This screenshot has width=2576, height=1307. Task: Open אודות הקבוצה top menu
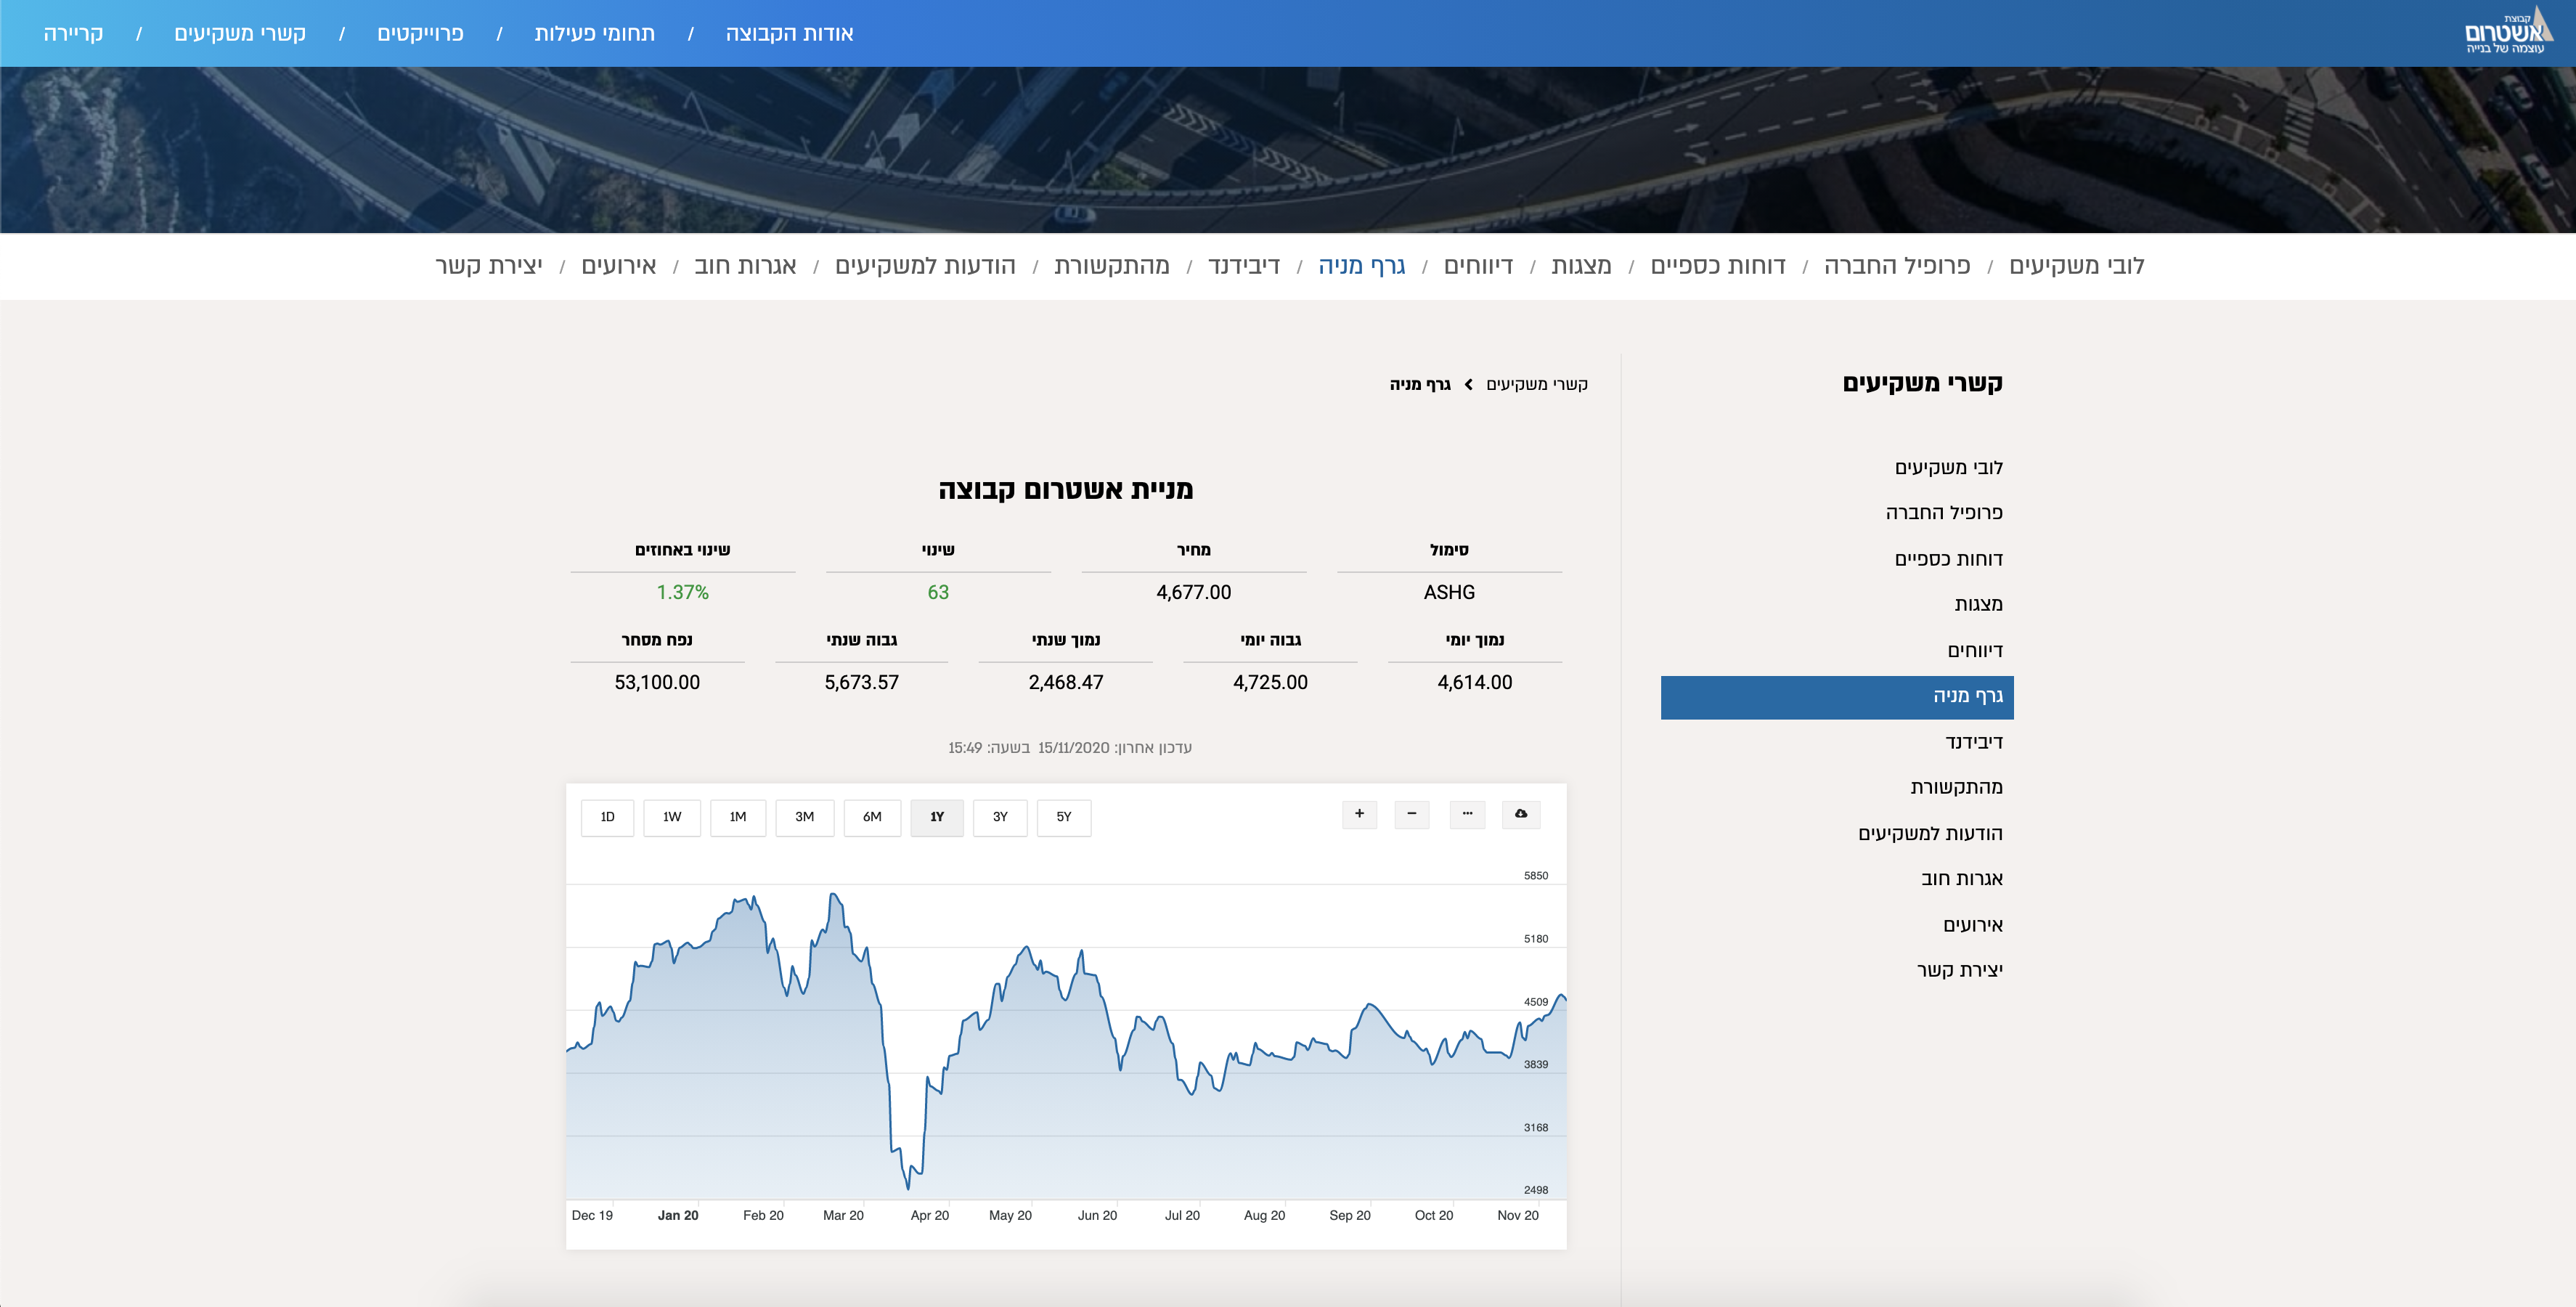coord(789,33)
